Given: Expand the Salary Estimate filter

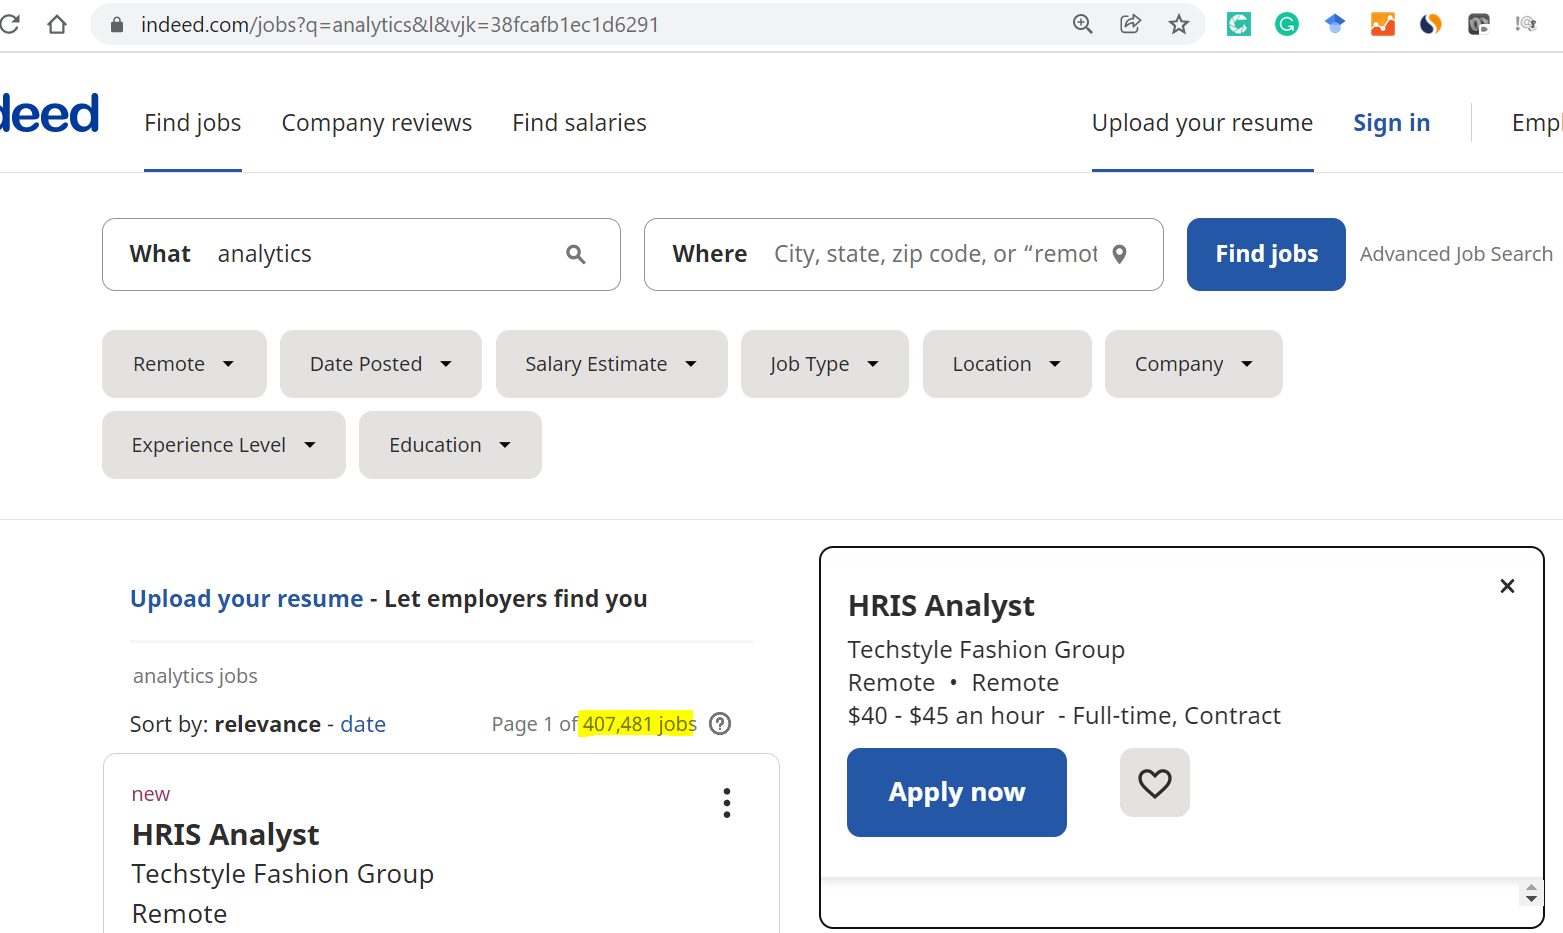Looking at the screenshot, I should tap(611, 364).
